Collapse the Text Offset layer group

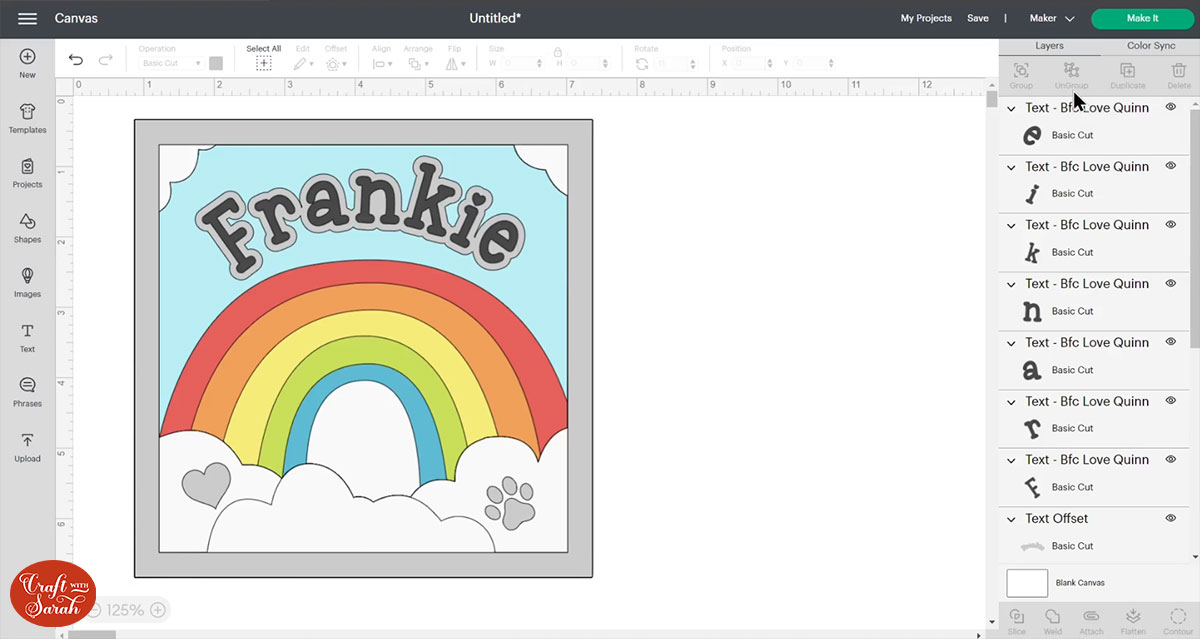(1011, 518)
